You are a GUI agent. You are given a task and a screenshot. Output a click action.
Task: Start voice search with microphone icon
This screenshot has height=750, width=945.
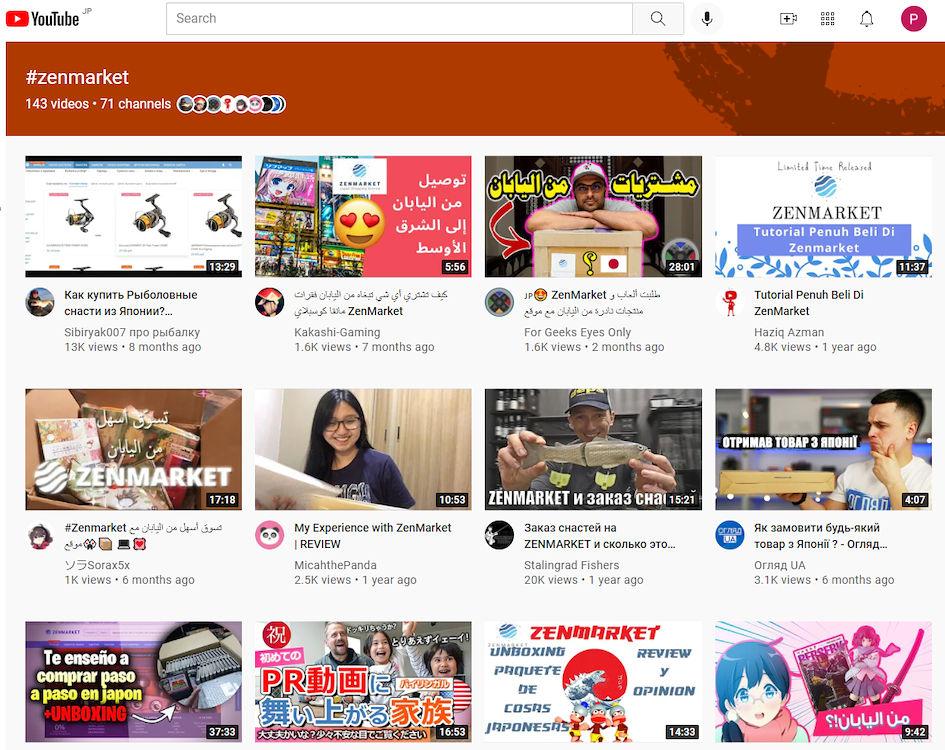pyautogui.click(x=707, y=19)
